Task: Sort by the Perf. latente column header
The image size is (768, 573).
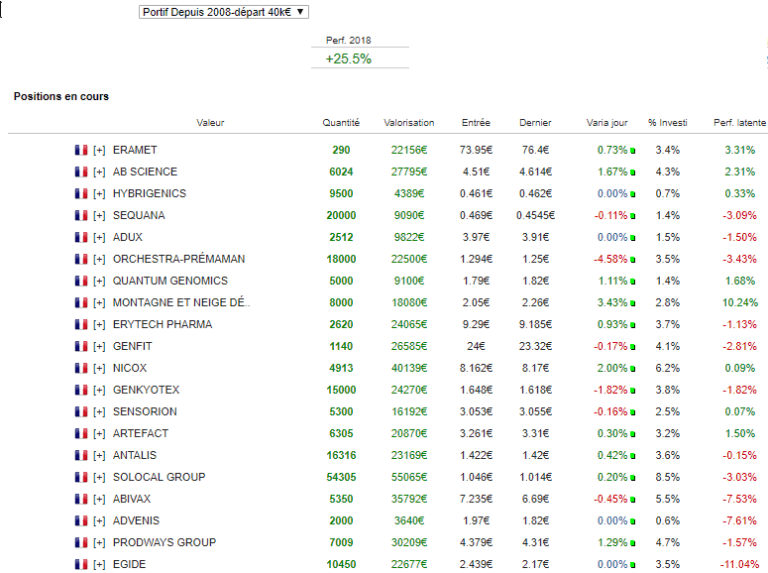Action: coord(739,123)
